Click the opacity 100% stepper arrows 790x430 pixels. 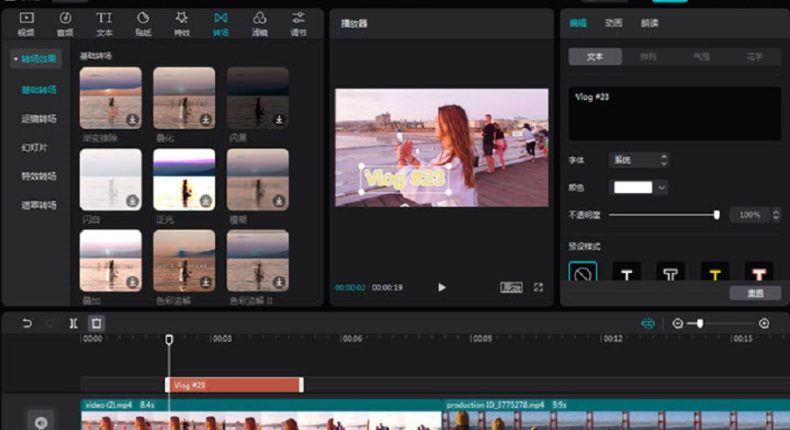point(776,215)
